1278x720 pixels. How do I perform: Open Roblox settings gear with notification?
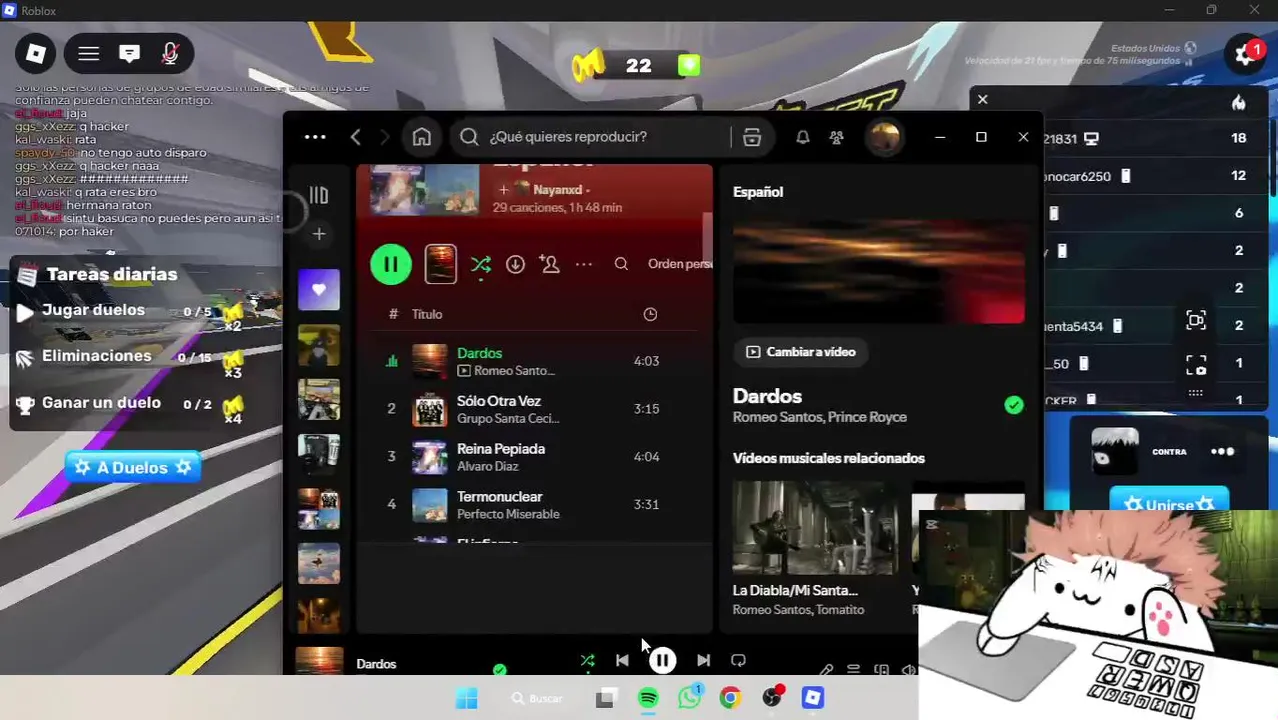(x=1246, y=55)
